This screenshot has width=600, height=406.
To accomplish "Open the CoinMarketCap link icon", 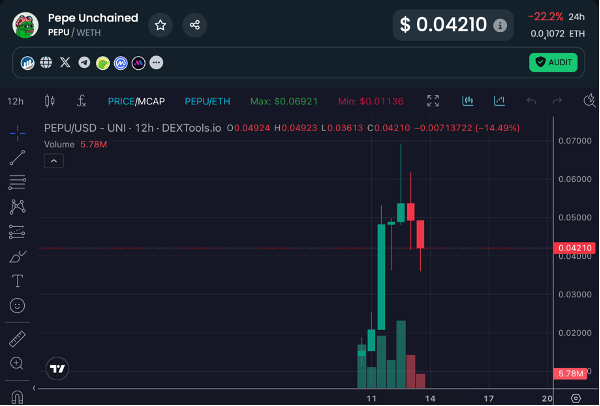I will pyautogui.click(x=121, y=63).
